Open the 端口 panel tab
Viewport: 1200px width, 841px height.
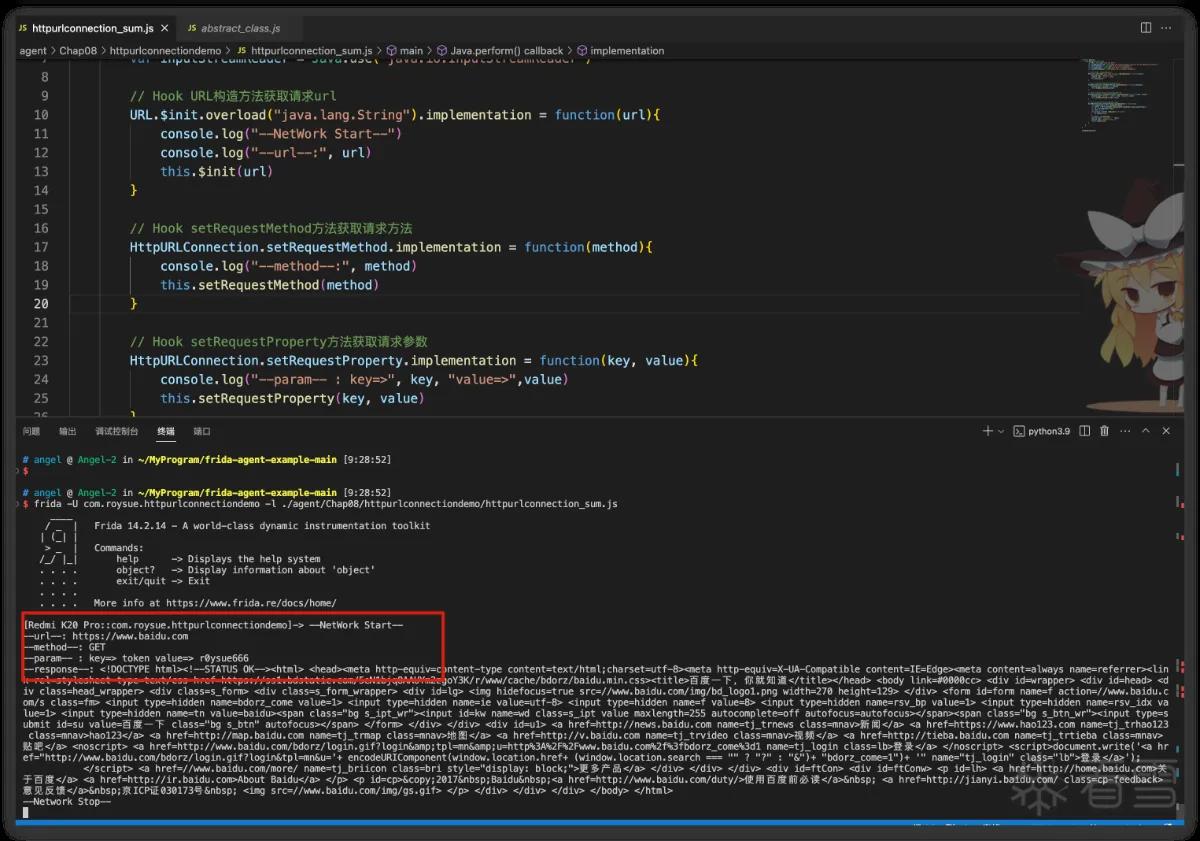click(202, 431)
